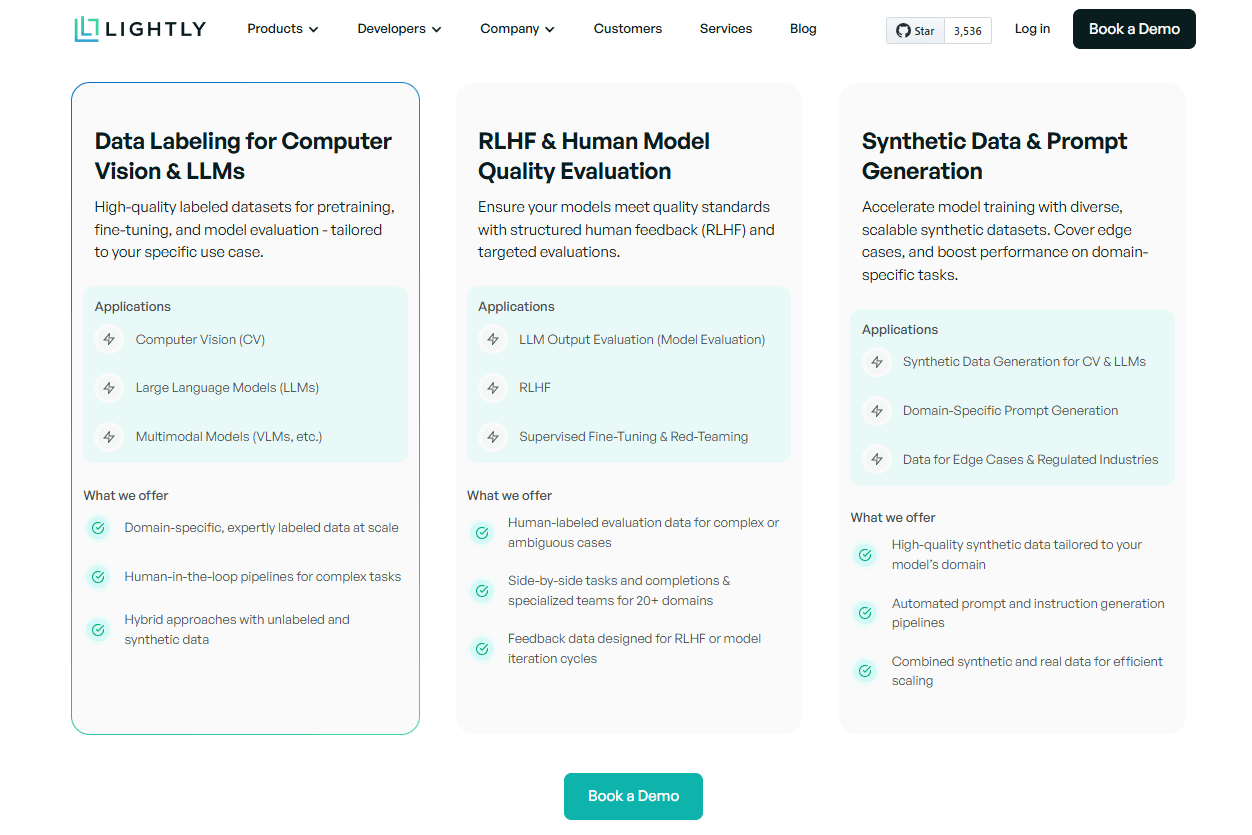Click the checkmark icon beside Combined synthetic and real data
The image size is (1252, 835).
pos(865,671)
